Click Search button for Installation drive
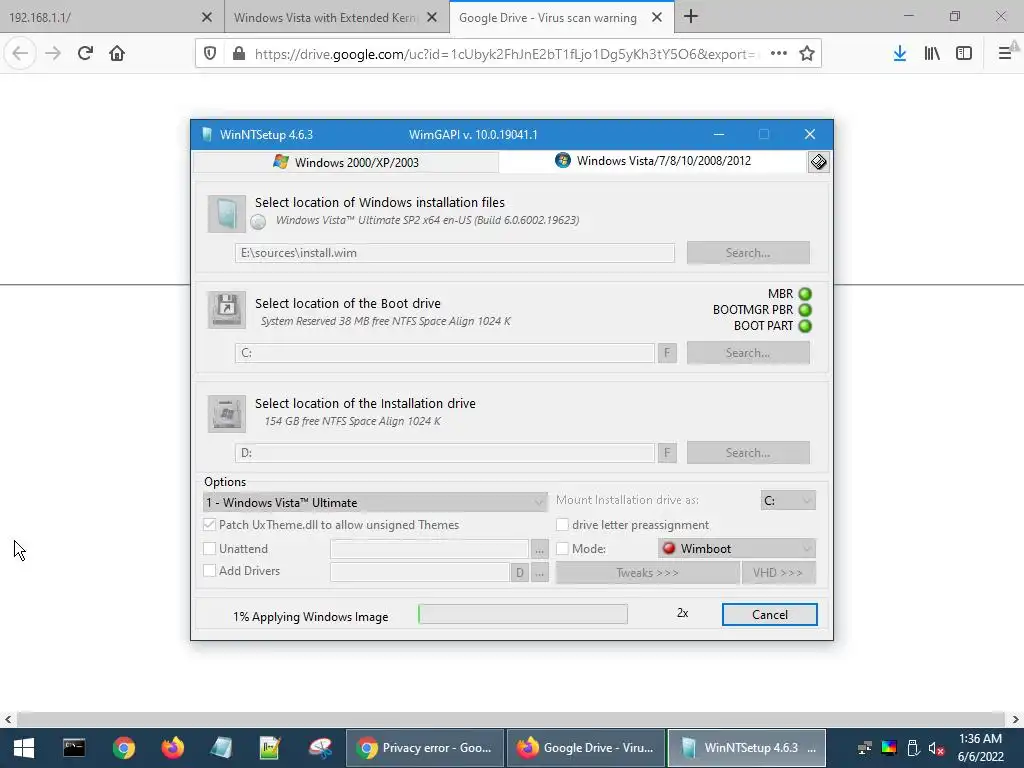 [748, 453]
